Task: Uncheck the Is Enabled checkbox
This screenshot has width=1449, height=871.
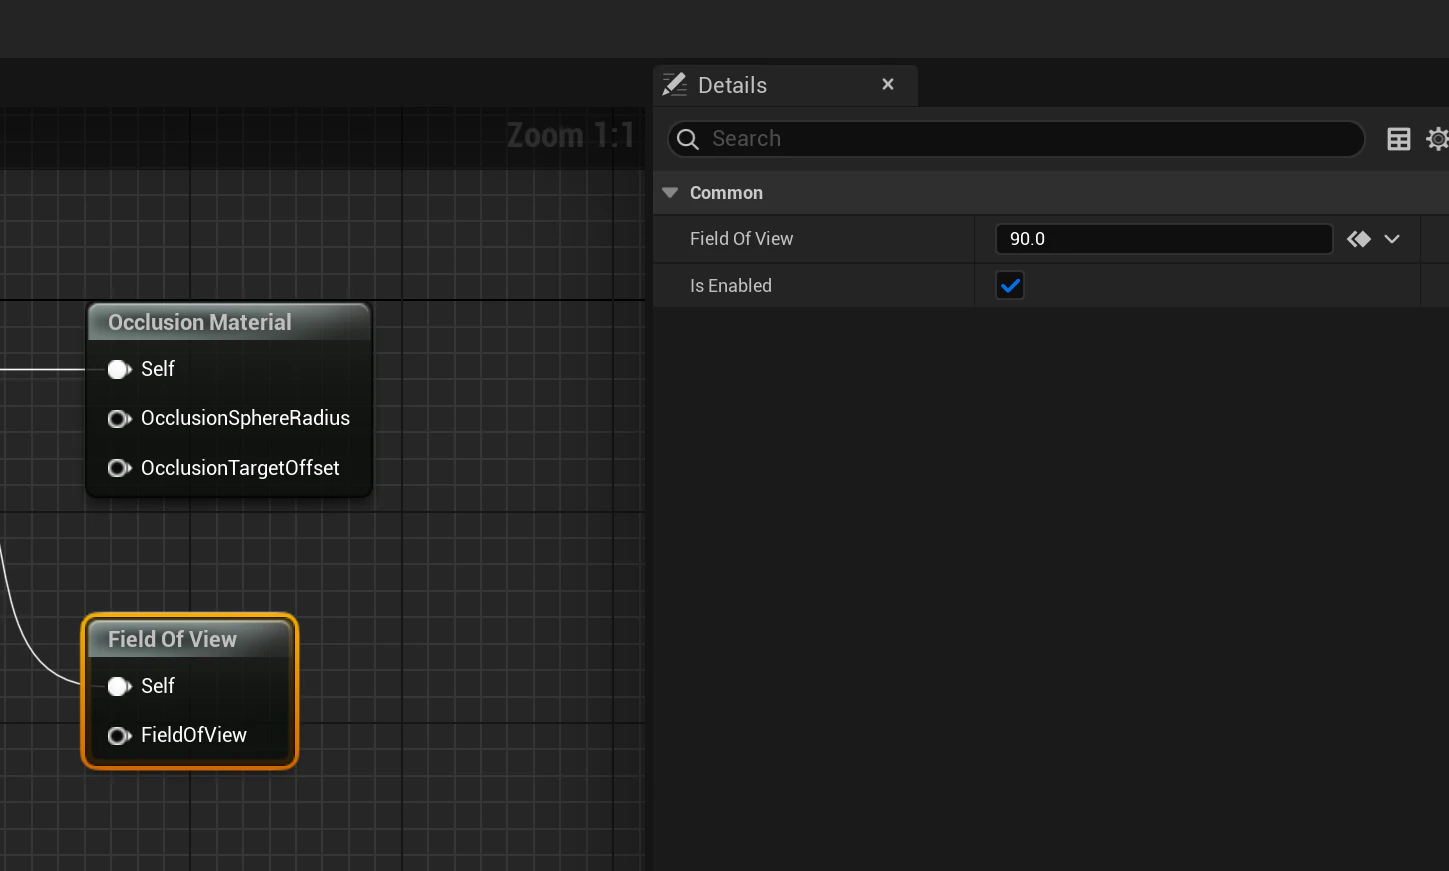Action: click(x=1010, y=286)
